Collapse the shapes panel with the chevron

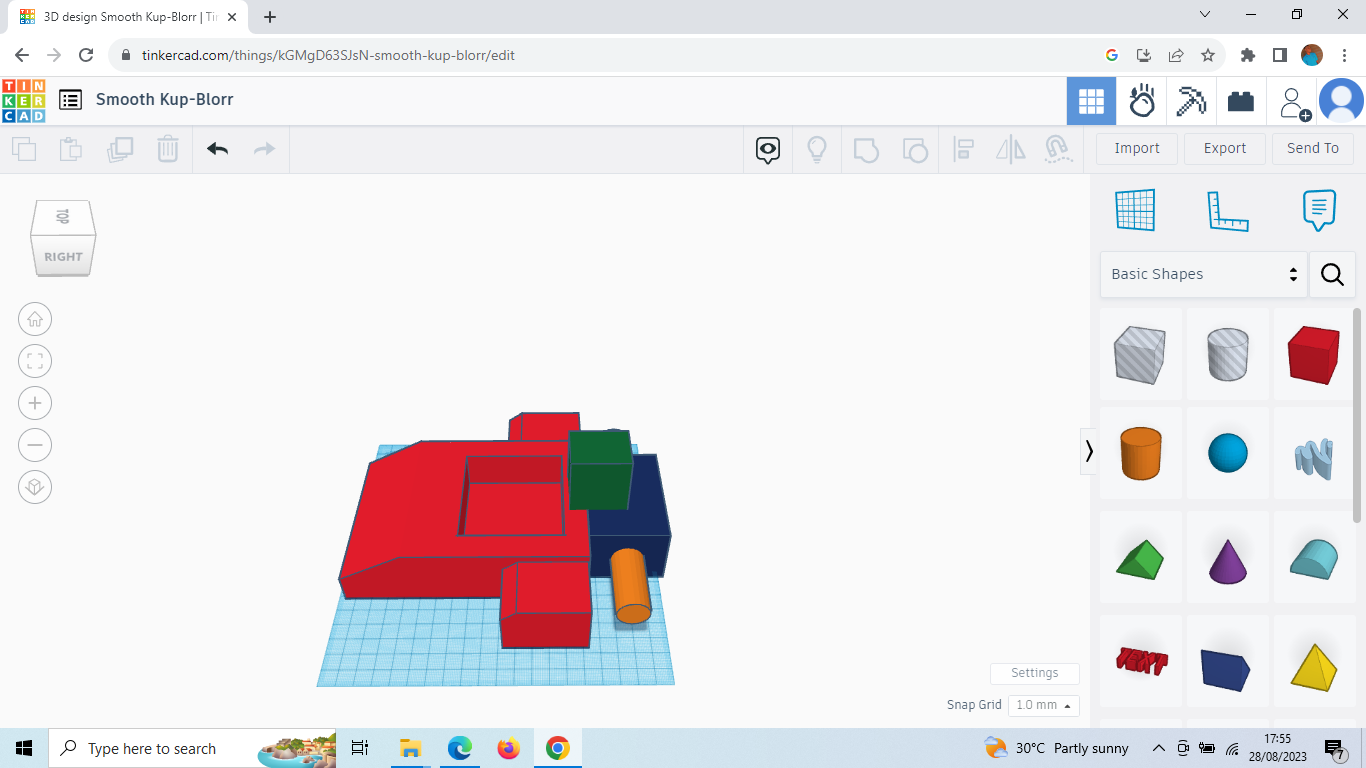(1089, 451)
